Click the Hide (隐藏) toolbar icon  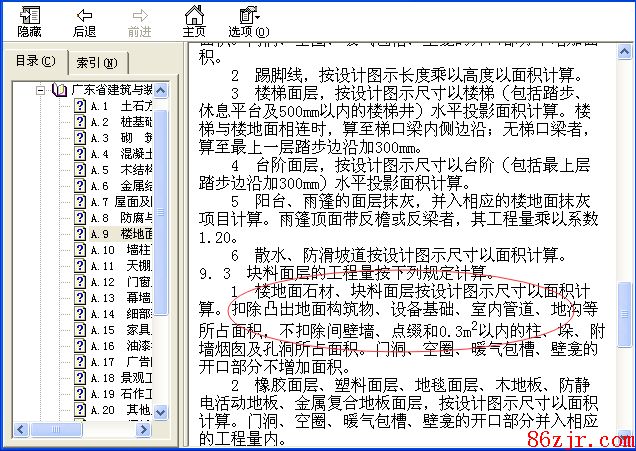(30, 21)
